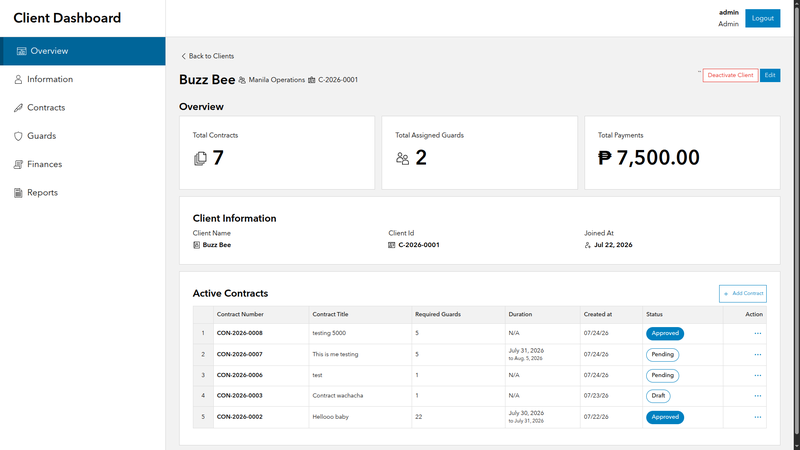The width and height of the screenshot is (800, 450).
Task: Click the ID card icon under Client Id
Action: (x=392, y=245)
